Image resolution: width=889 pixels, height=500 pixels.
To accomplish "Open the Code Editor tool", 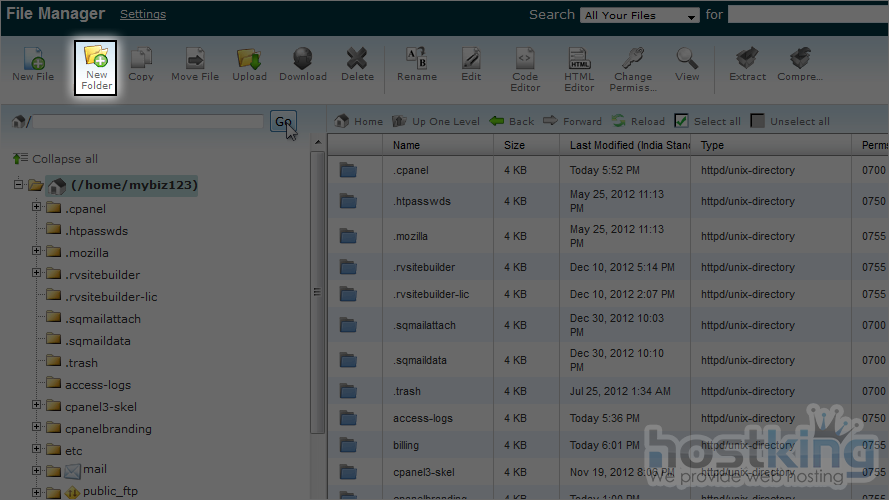I will (525, 67).
